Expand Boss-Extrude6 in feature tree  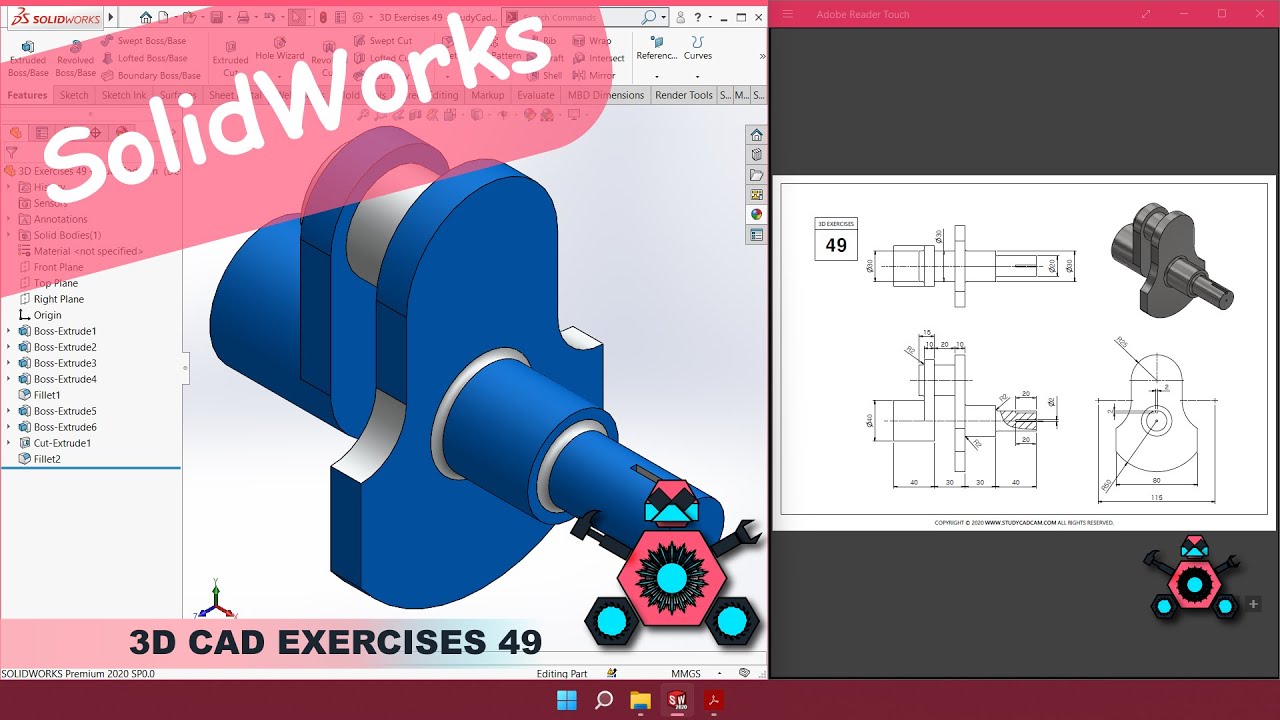point(9,427)
